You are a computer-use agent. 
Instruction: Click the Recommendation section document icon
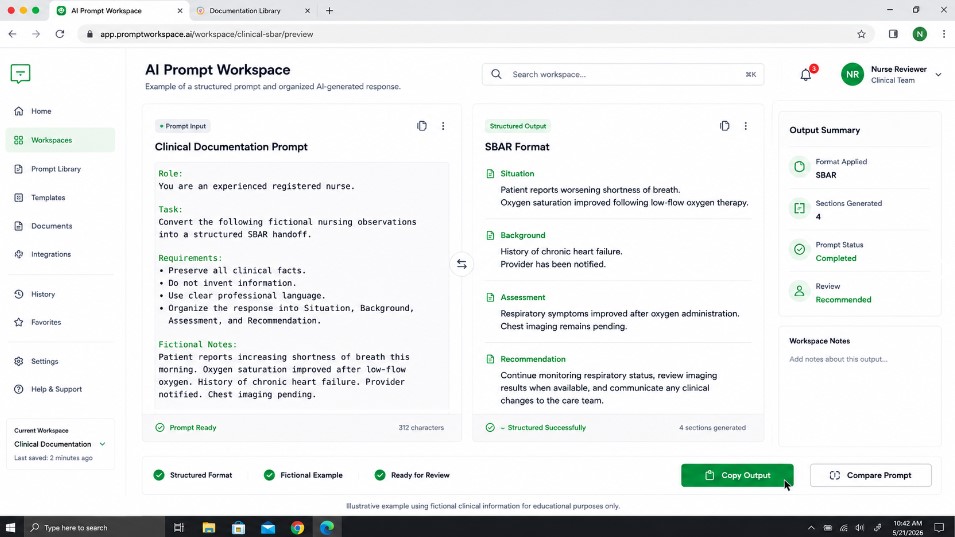(x=490, y=359)
